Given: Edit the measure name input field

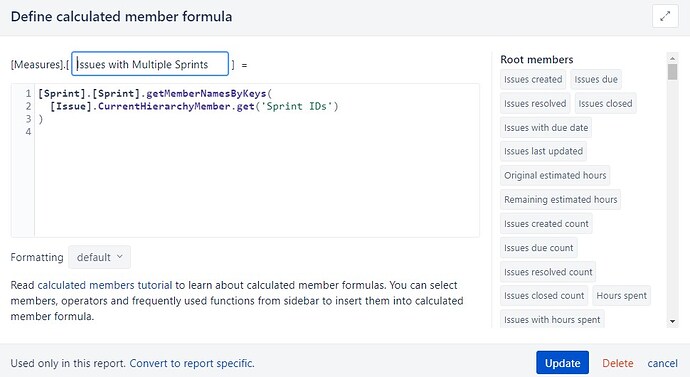Looking at the screenshot, I should click(x=150, y=64).
